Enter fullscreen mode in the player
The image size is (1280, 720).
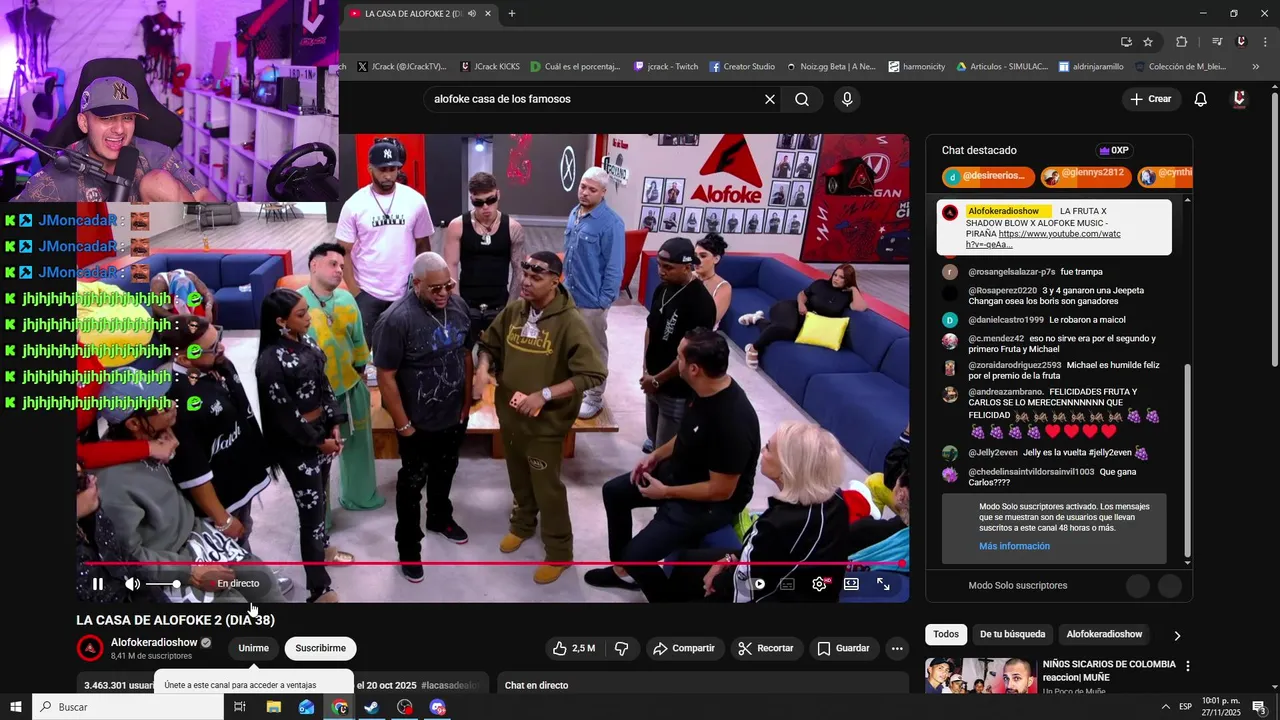click(x=883, y=584)
